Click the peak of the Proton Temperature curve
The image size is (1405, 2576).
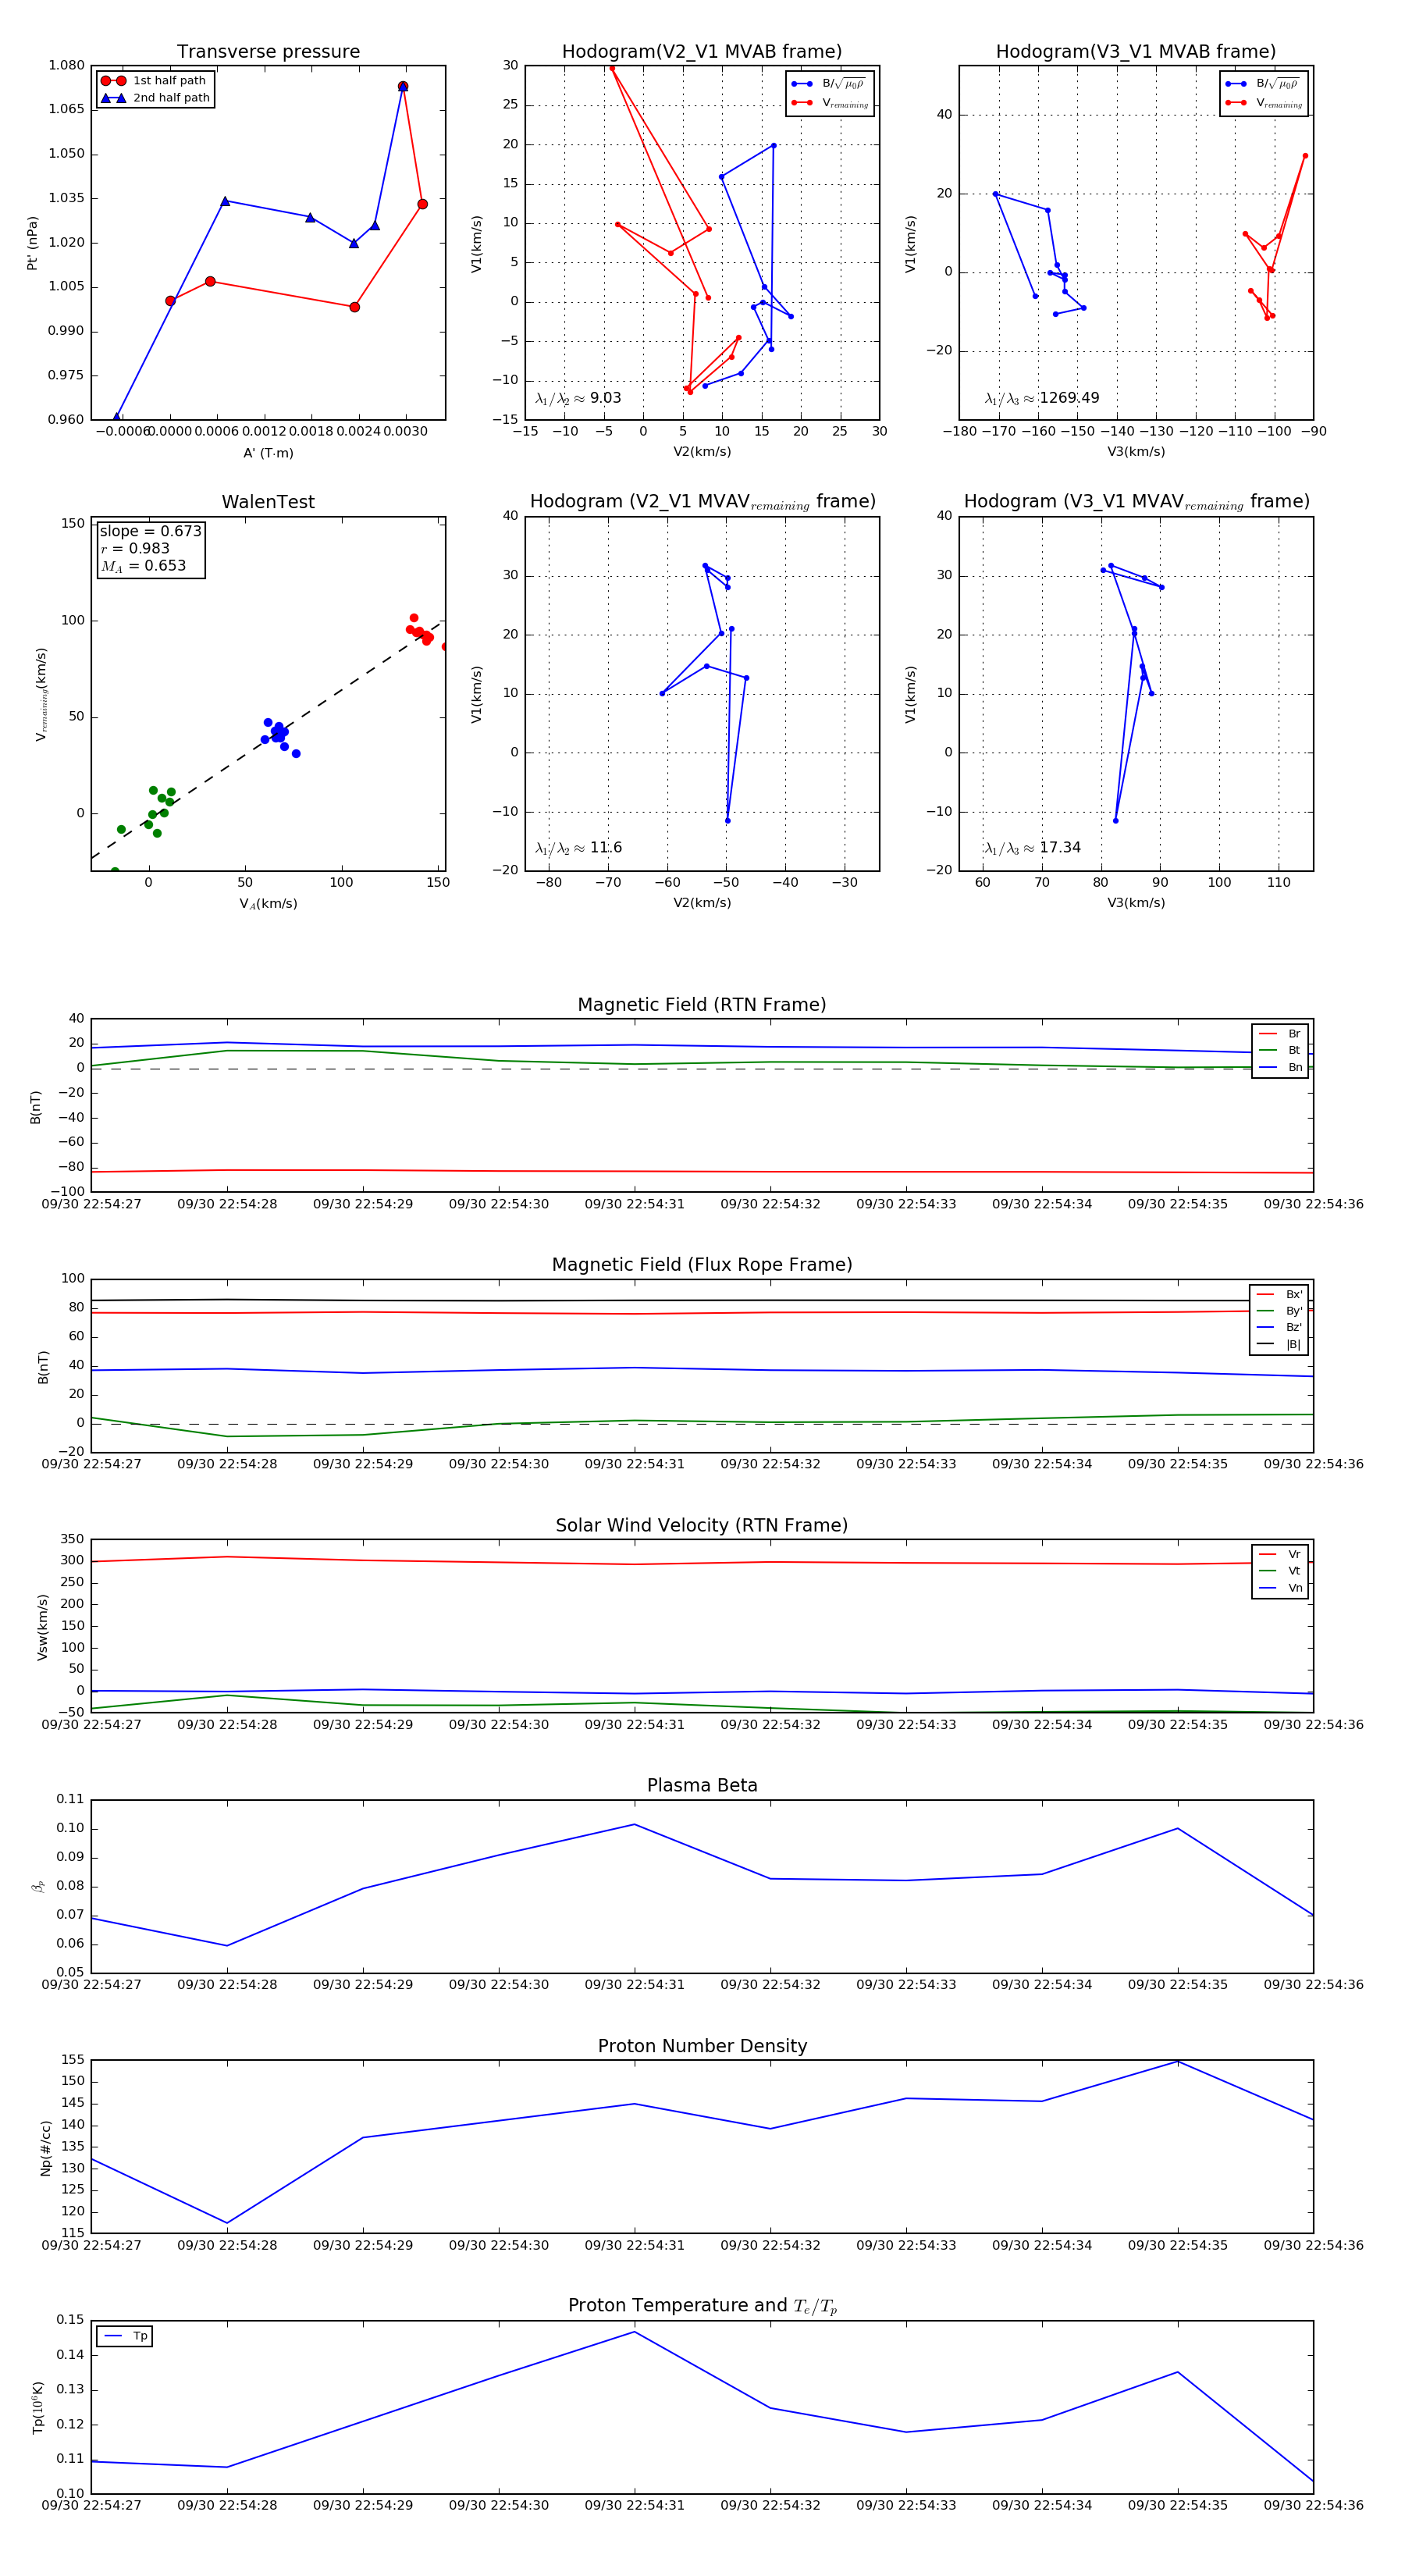pos(634,2332)
